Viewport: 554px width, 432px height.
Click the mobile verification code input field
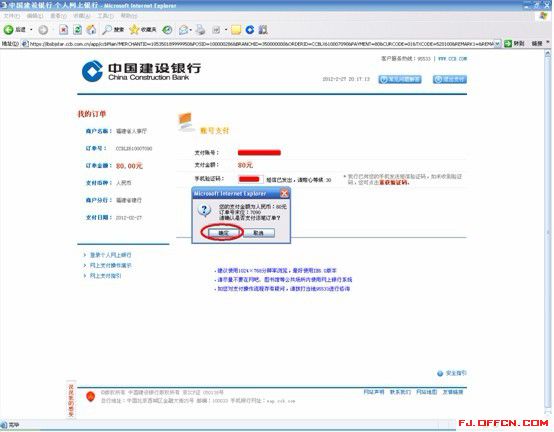pos(251,179)
